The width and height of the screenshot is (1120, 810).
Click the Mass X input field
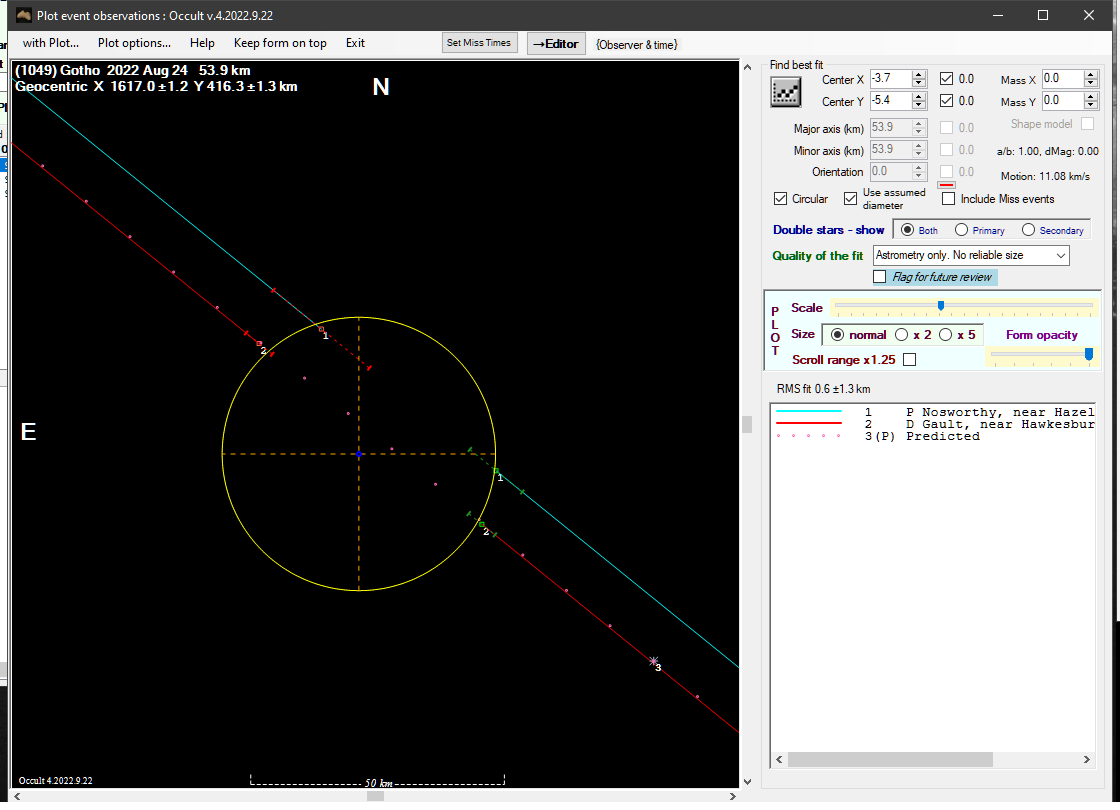pyautogui.click(x=1062, y=79)
